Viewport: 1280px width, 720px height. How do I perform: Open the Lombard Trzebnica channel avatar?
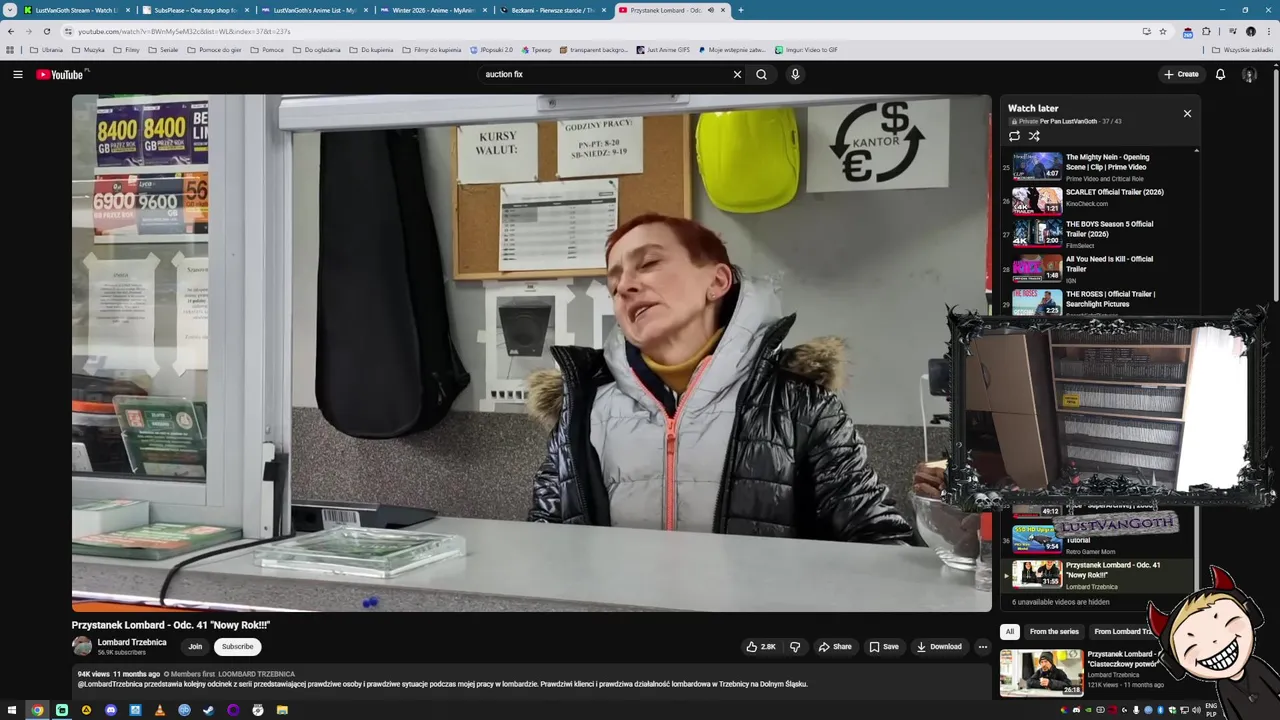pos(82,646)
